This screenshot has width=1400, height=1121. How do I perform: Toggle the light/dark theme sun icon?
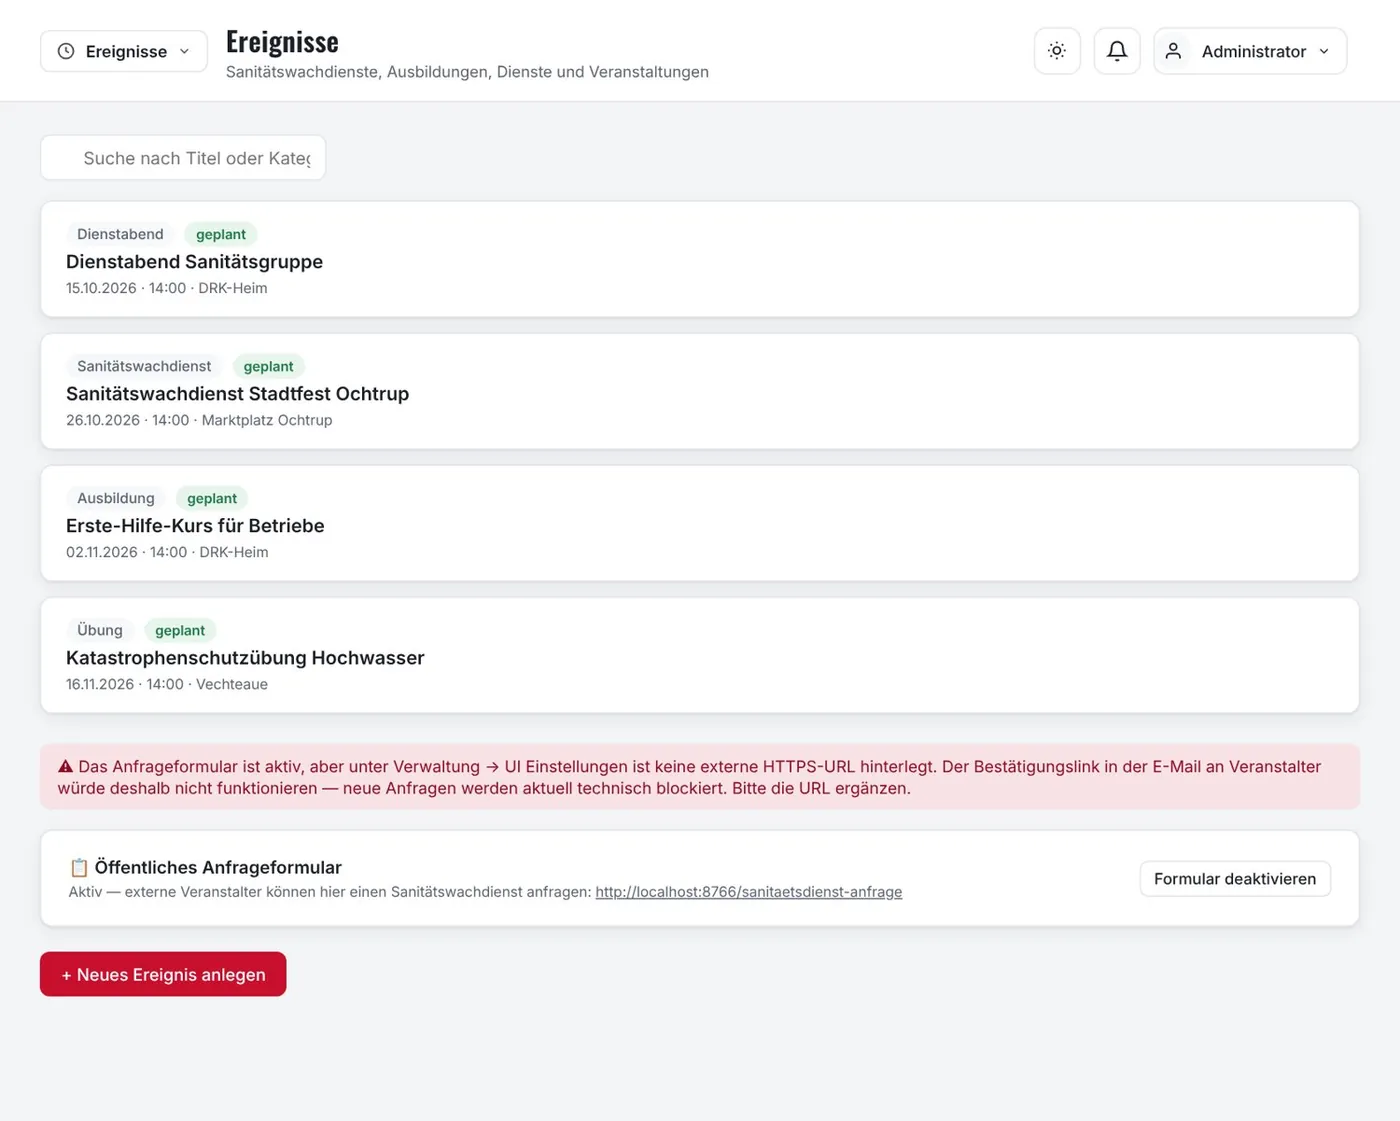tap(1057, 51)
